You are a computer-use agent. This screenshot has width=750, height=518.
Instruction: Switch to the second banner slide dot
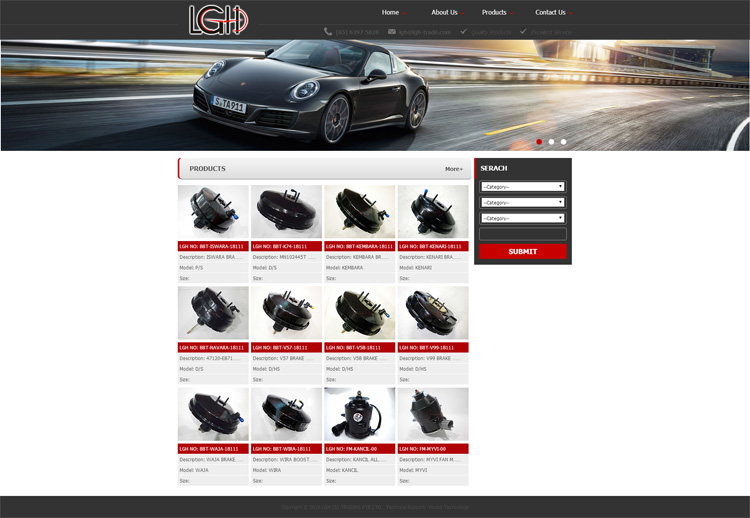tap(551, 142)
